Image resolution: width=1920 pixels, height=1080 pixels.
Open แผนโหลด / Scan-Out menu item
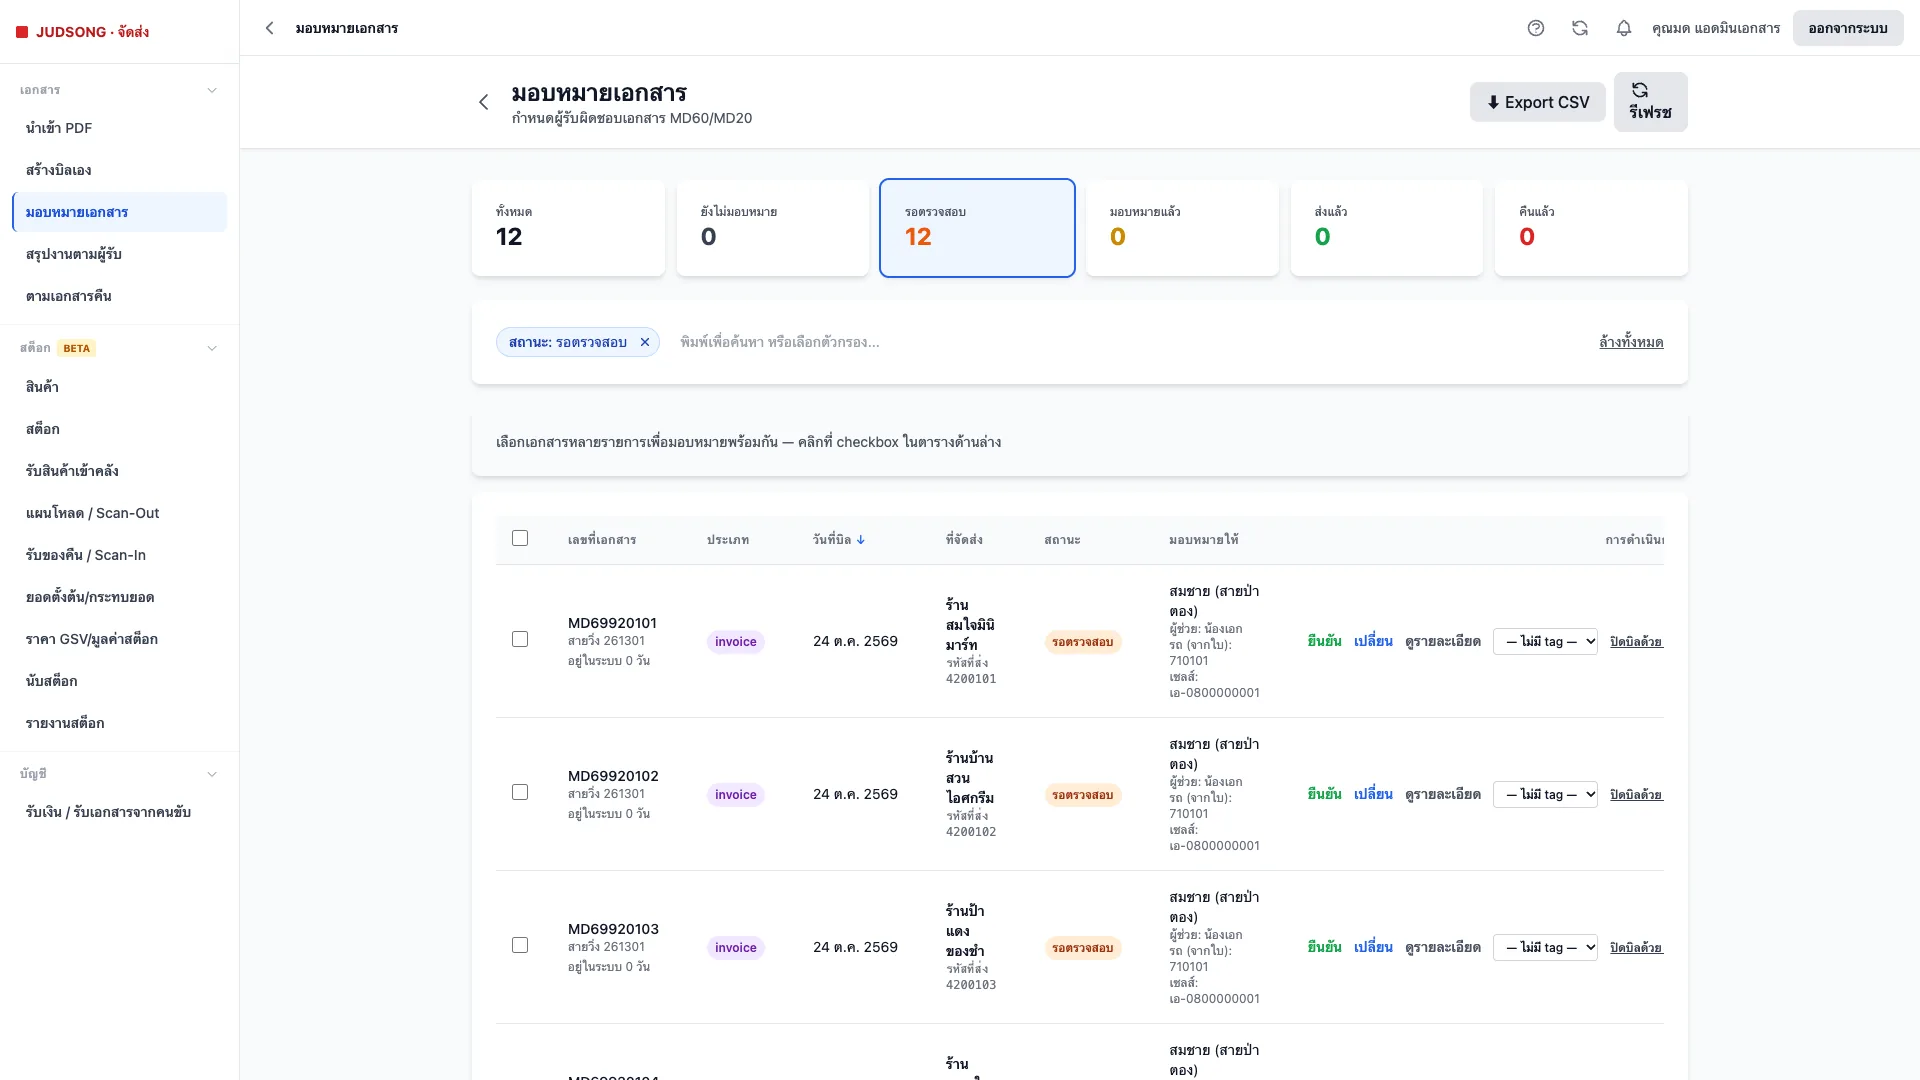(120, 513)
